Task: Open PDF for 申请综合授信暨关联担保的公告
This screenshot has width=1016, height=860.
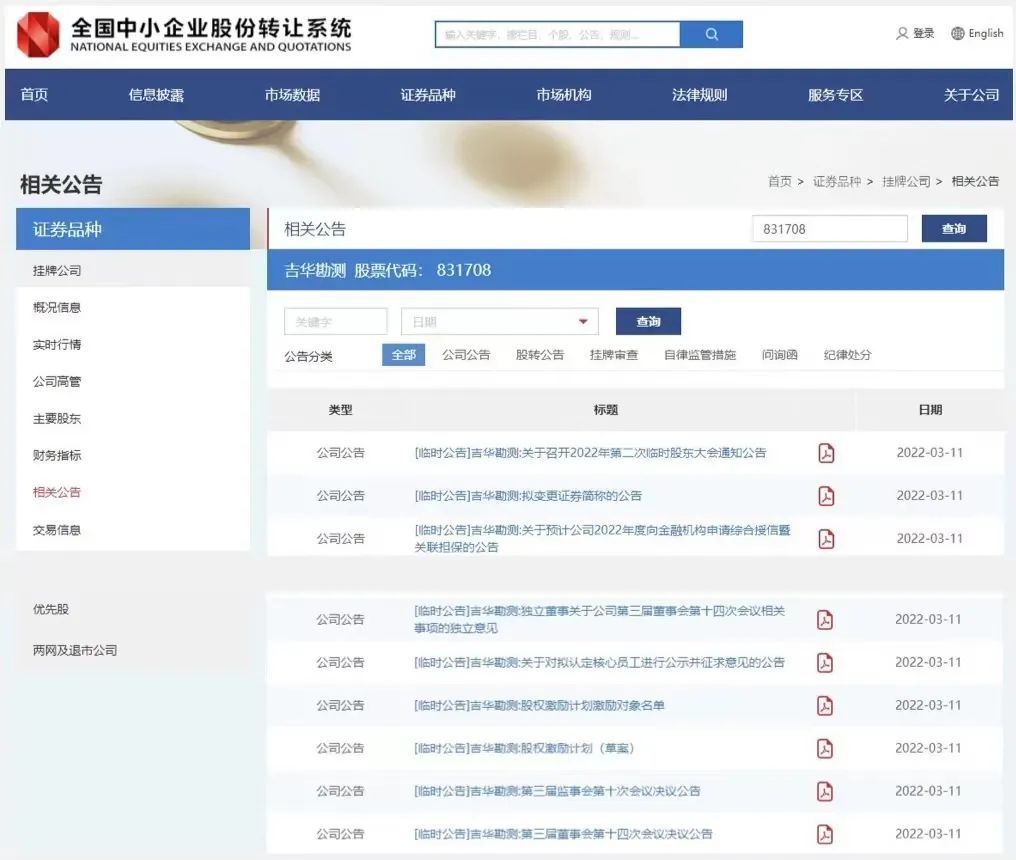Action: 826,539
